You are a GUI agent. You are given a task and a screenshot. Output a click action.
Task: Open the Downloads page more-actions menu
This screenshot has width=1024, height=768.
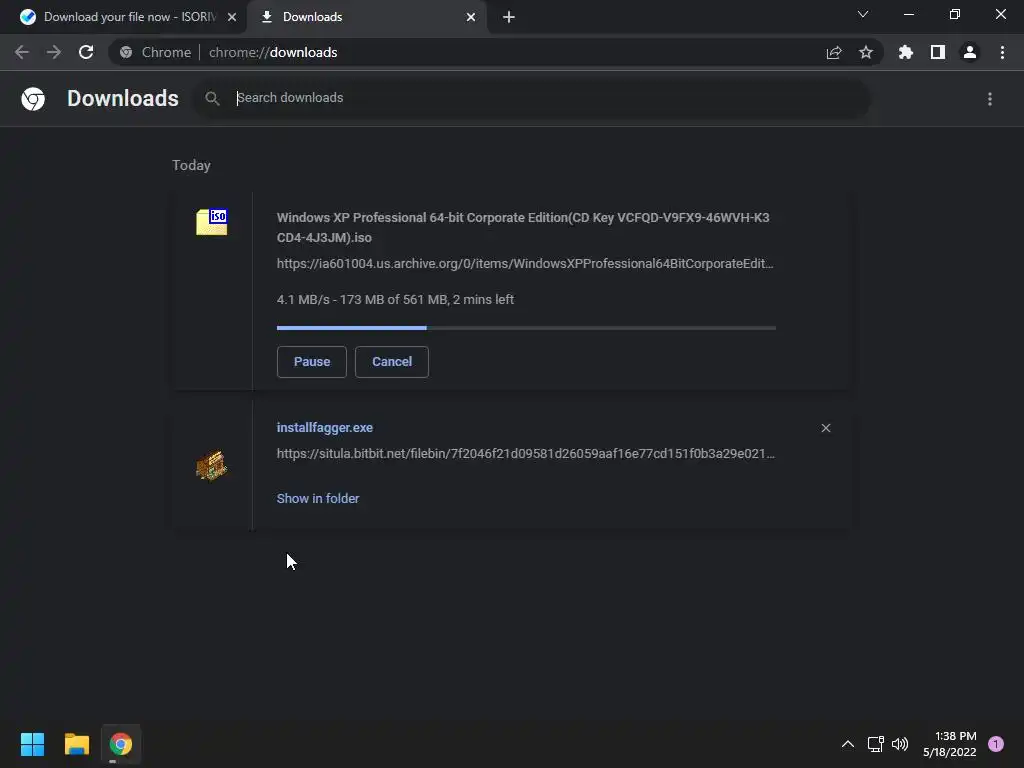(990, 99)
